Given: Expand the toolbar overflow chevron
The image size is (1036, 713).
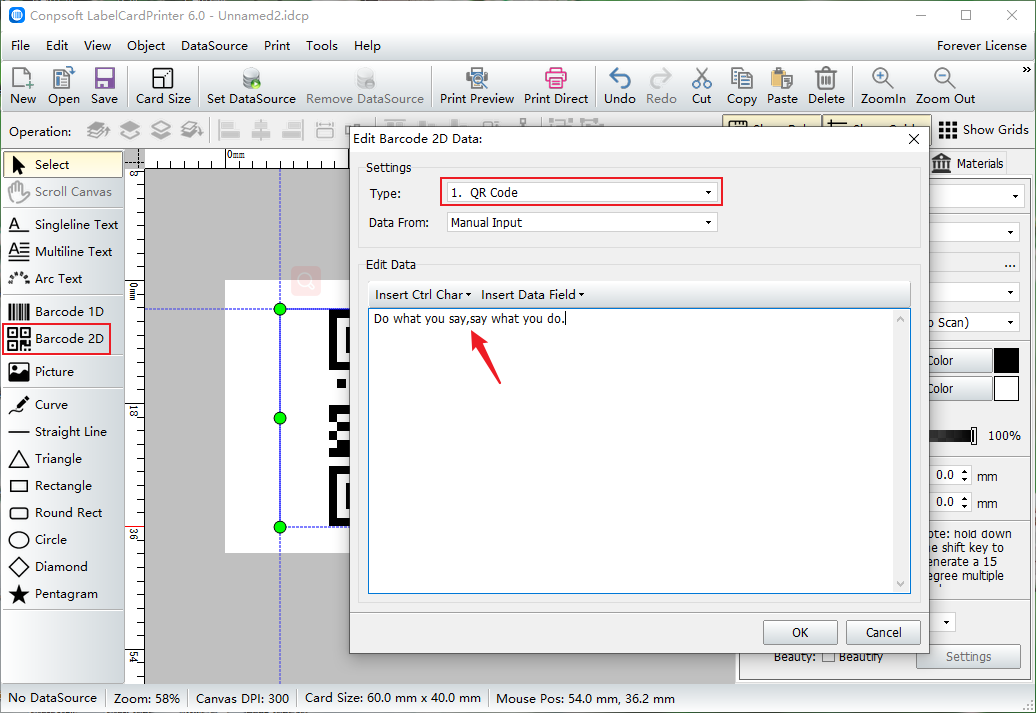Looking at the screenshot, I should coord(1026,70).
